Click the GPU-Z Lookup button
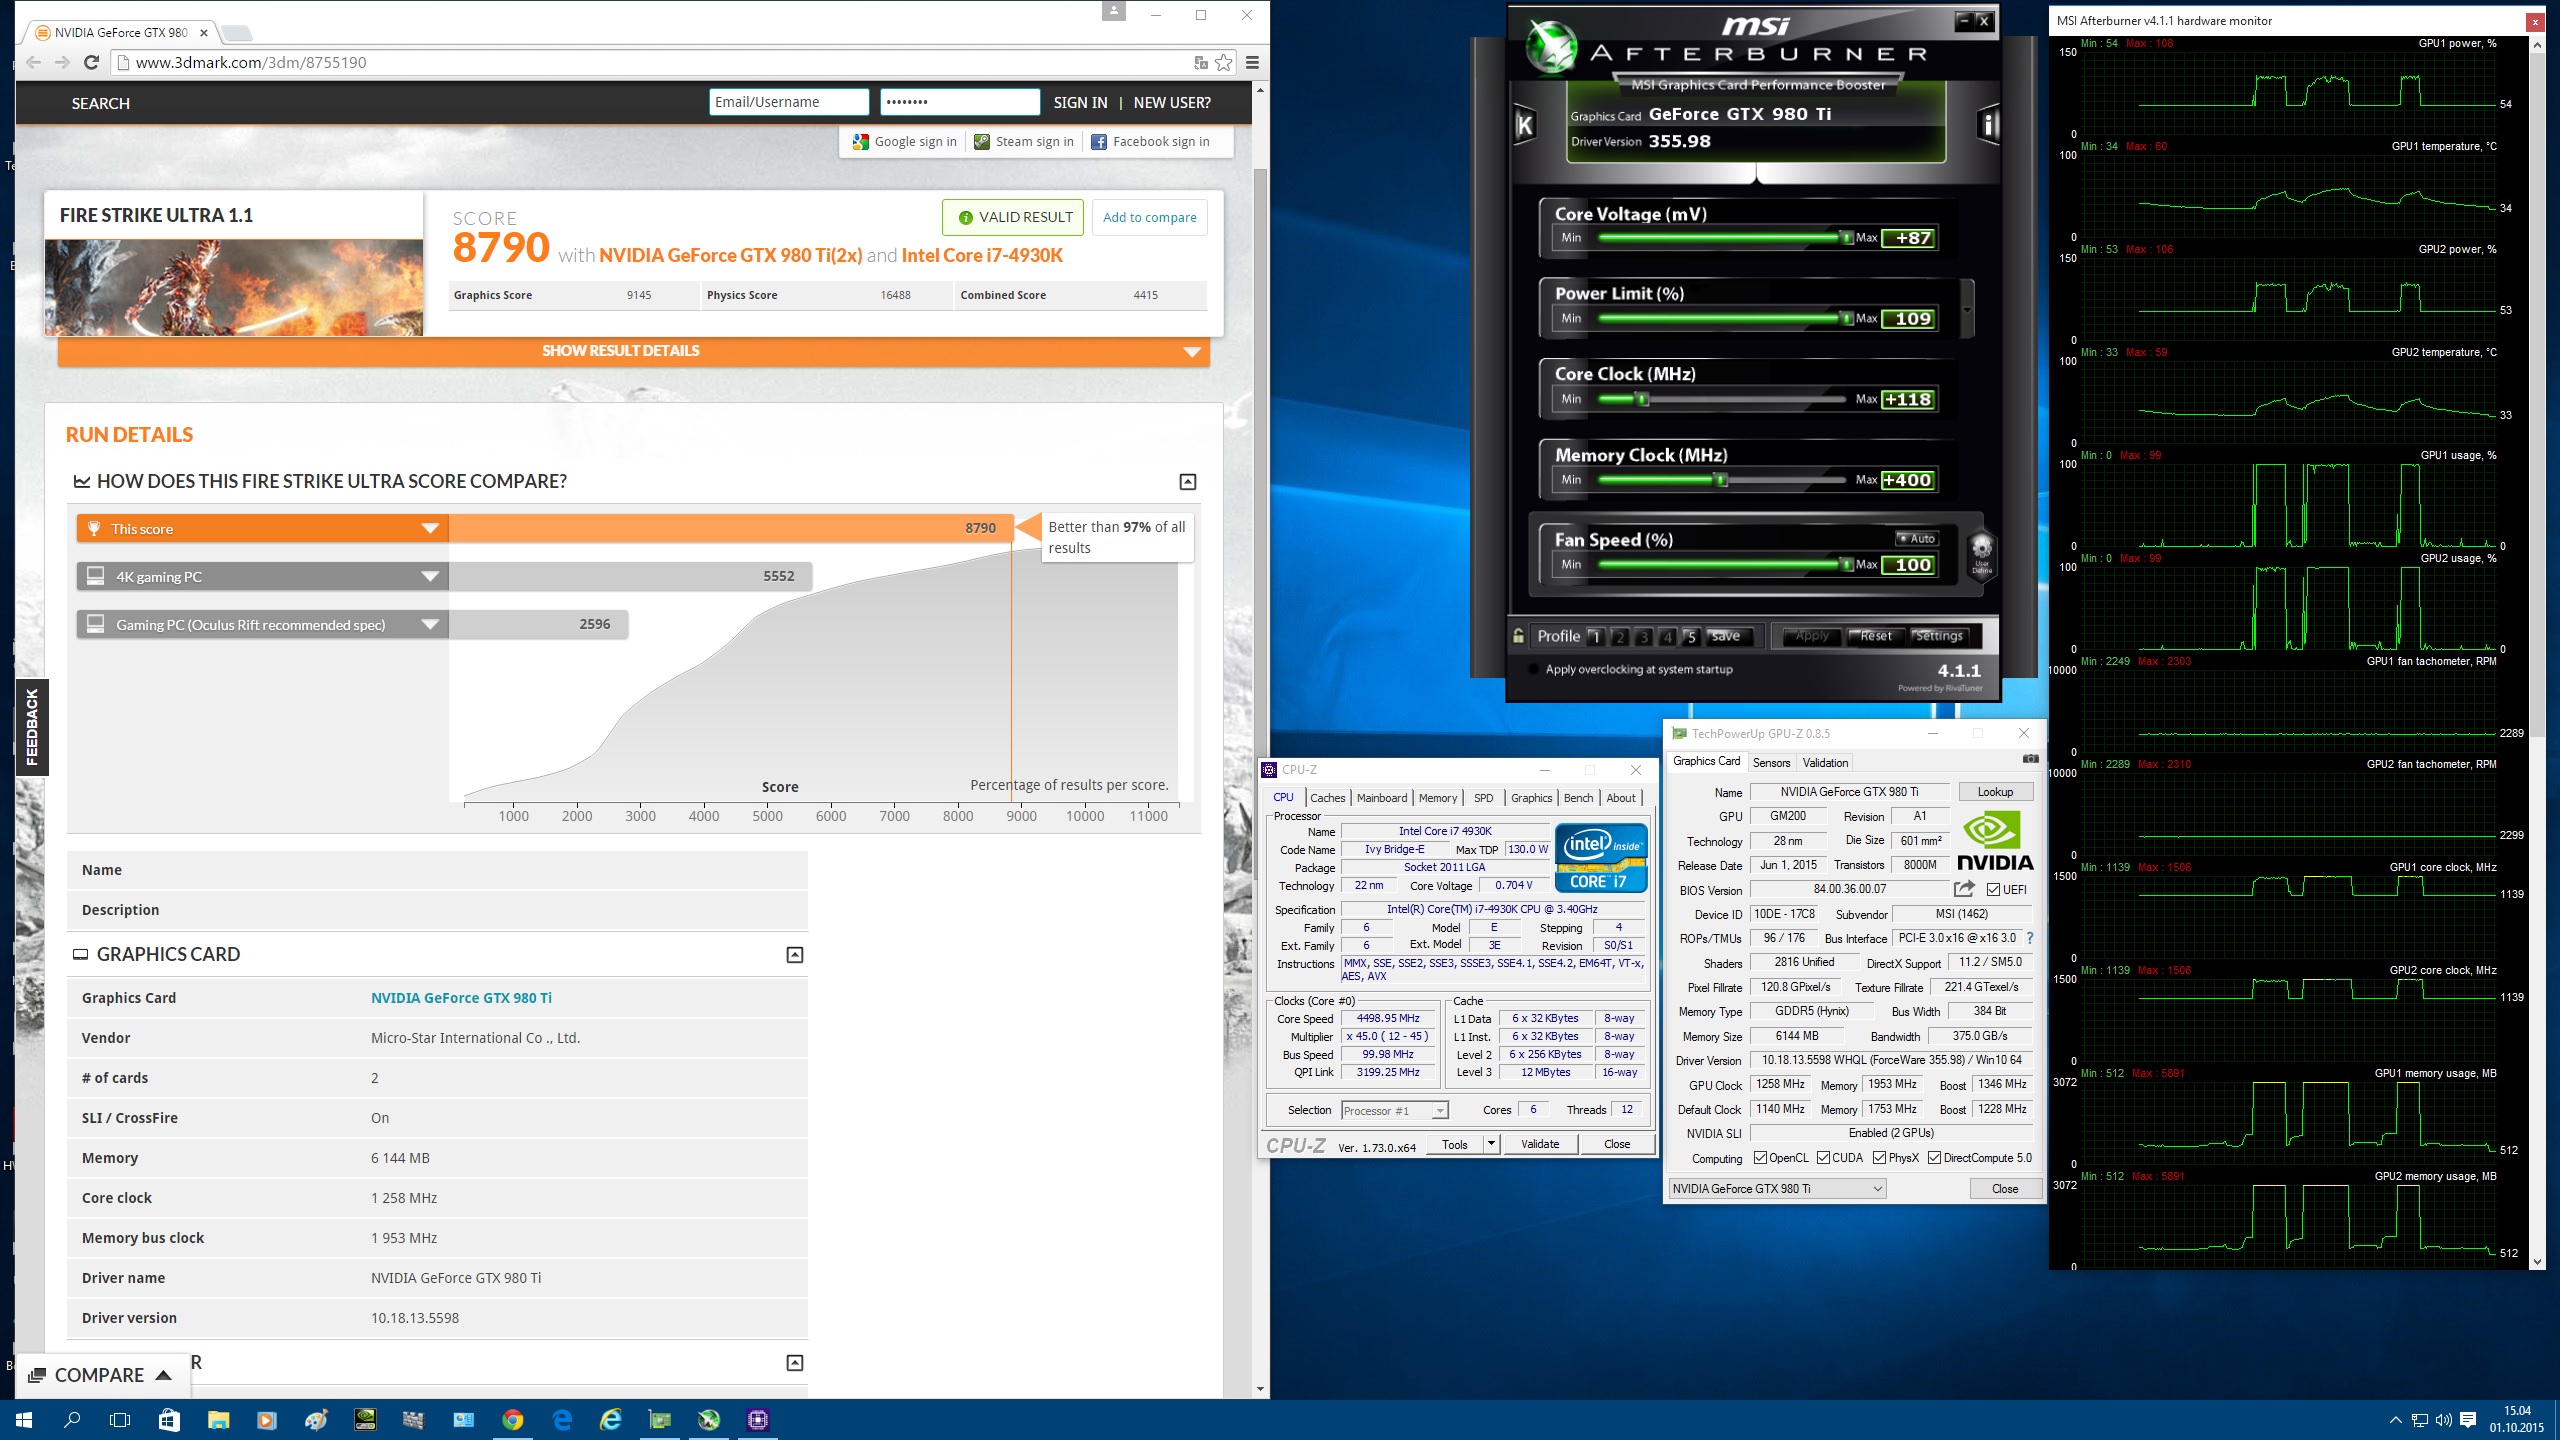Screen dimensions: 2560x1440 [x=1995, y=792]
